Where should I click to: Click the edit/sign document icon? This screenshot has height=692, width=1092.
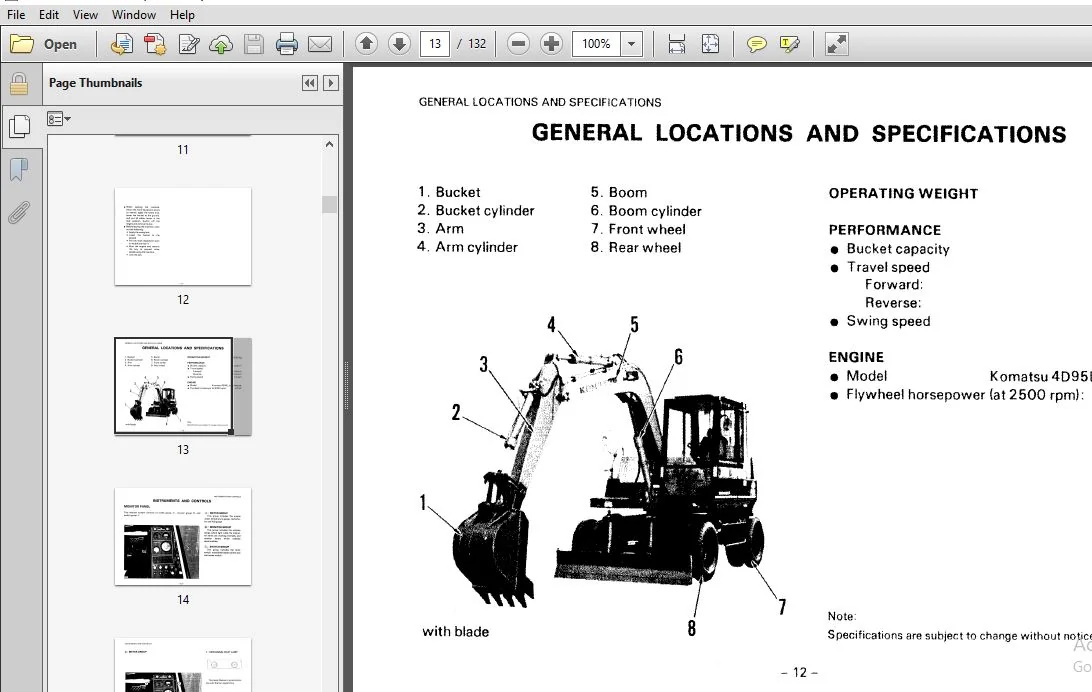tap(189, 44)
